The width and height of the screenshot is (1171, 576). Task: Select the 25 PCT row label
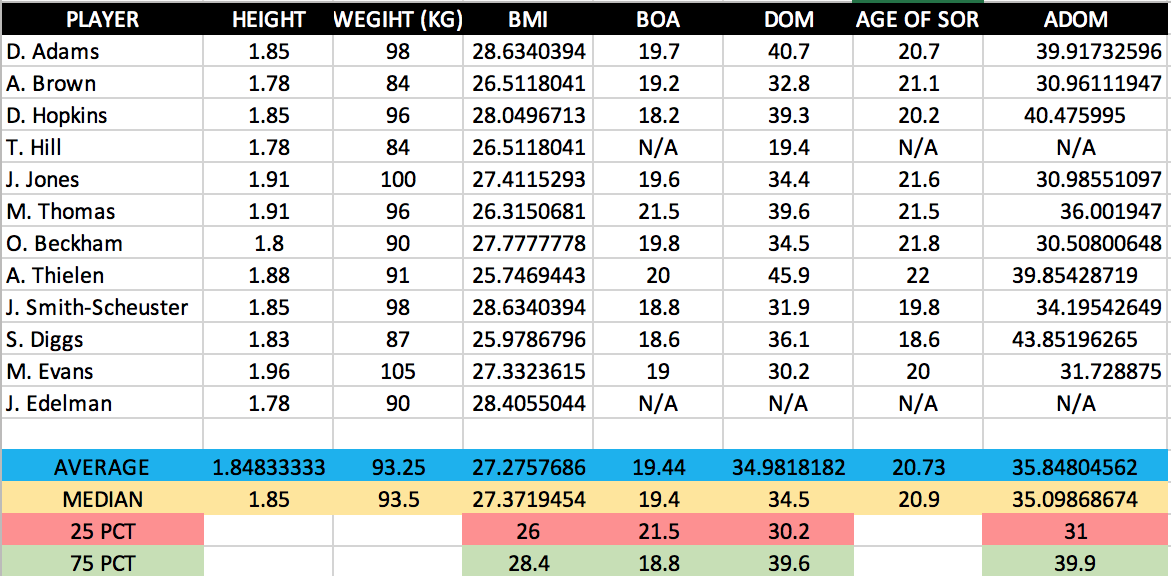coord(102,530)
